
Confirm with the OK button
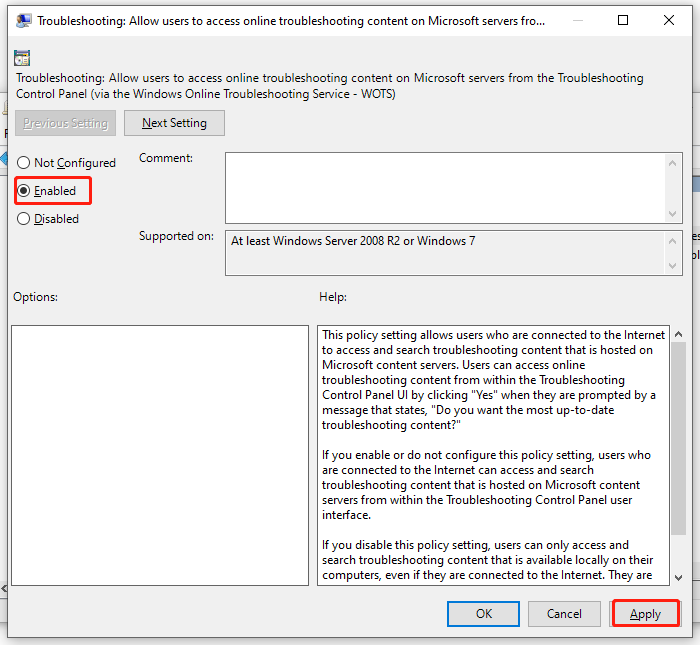[483, 614]
